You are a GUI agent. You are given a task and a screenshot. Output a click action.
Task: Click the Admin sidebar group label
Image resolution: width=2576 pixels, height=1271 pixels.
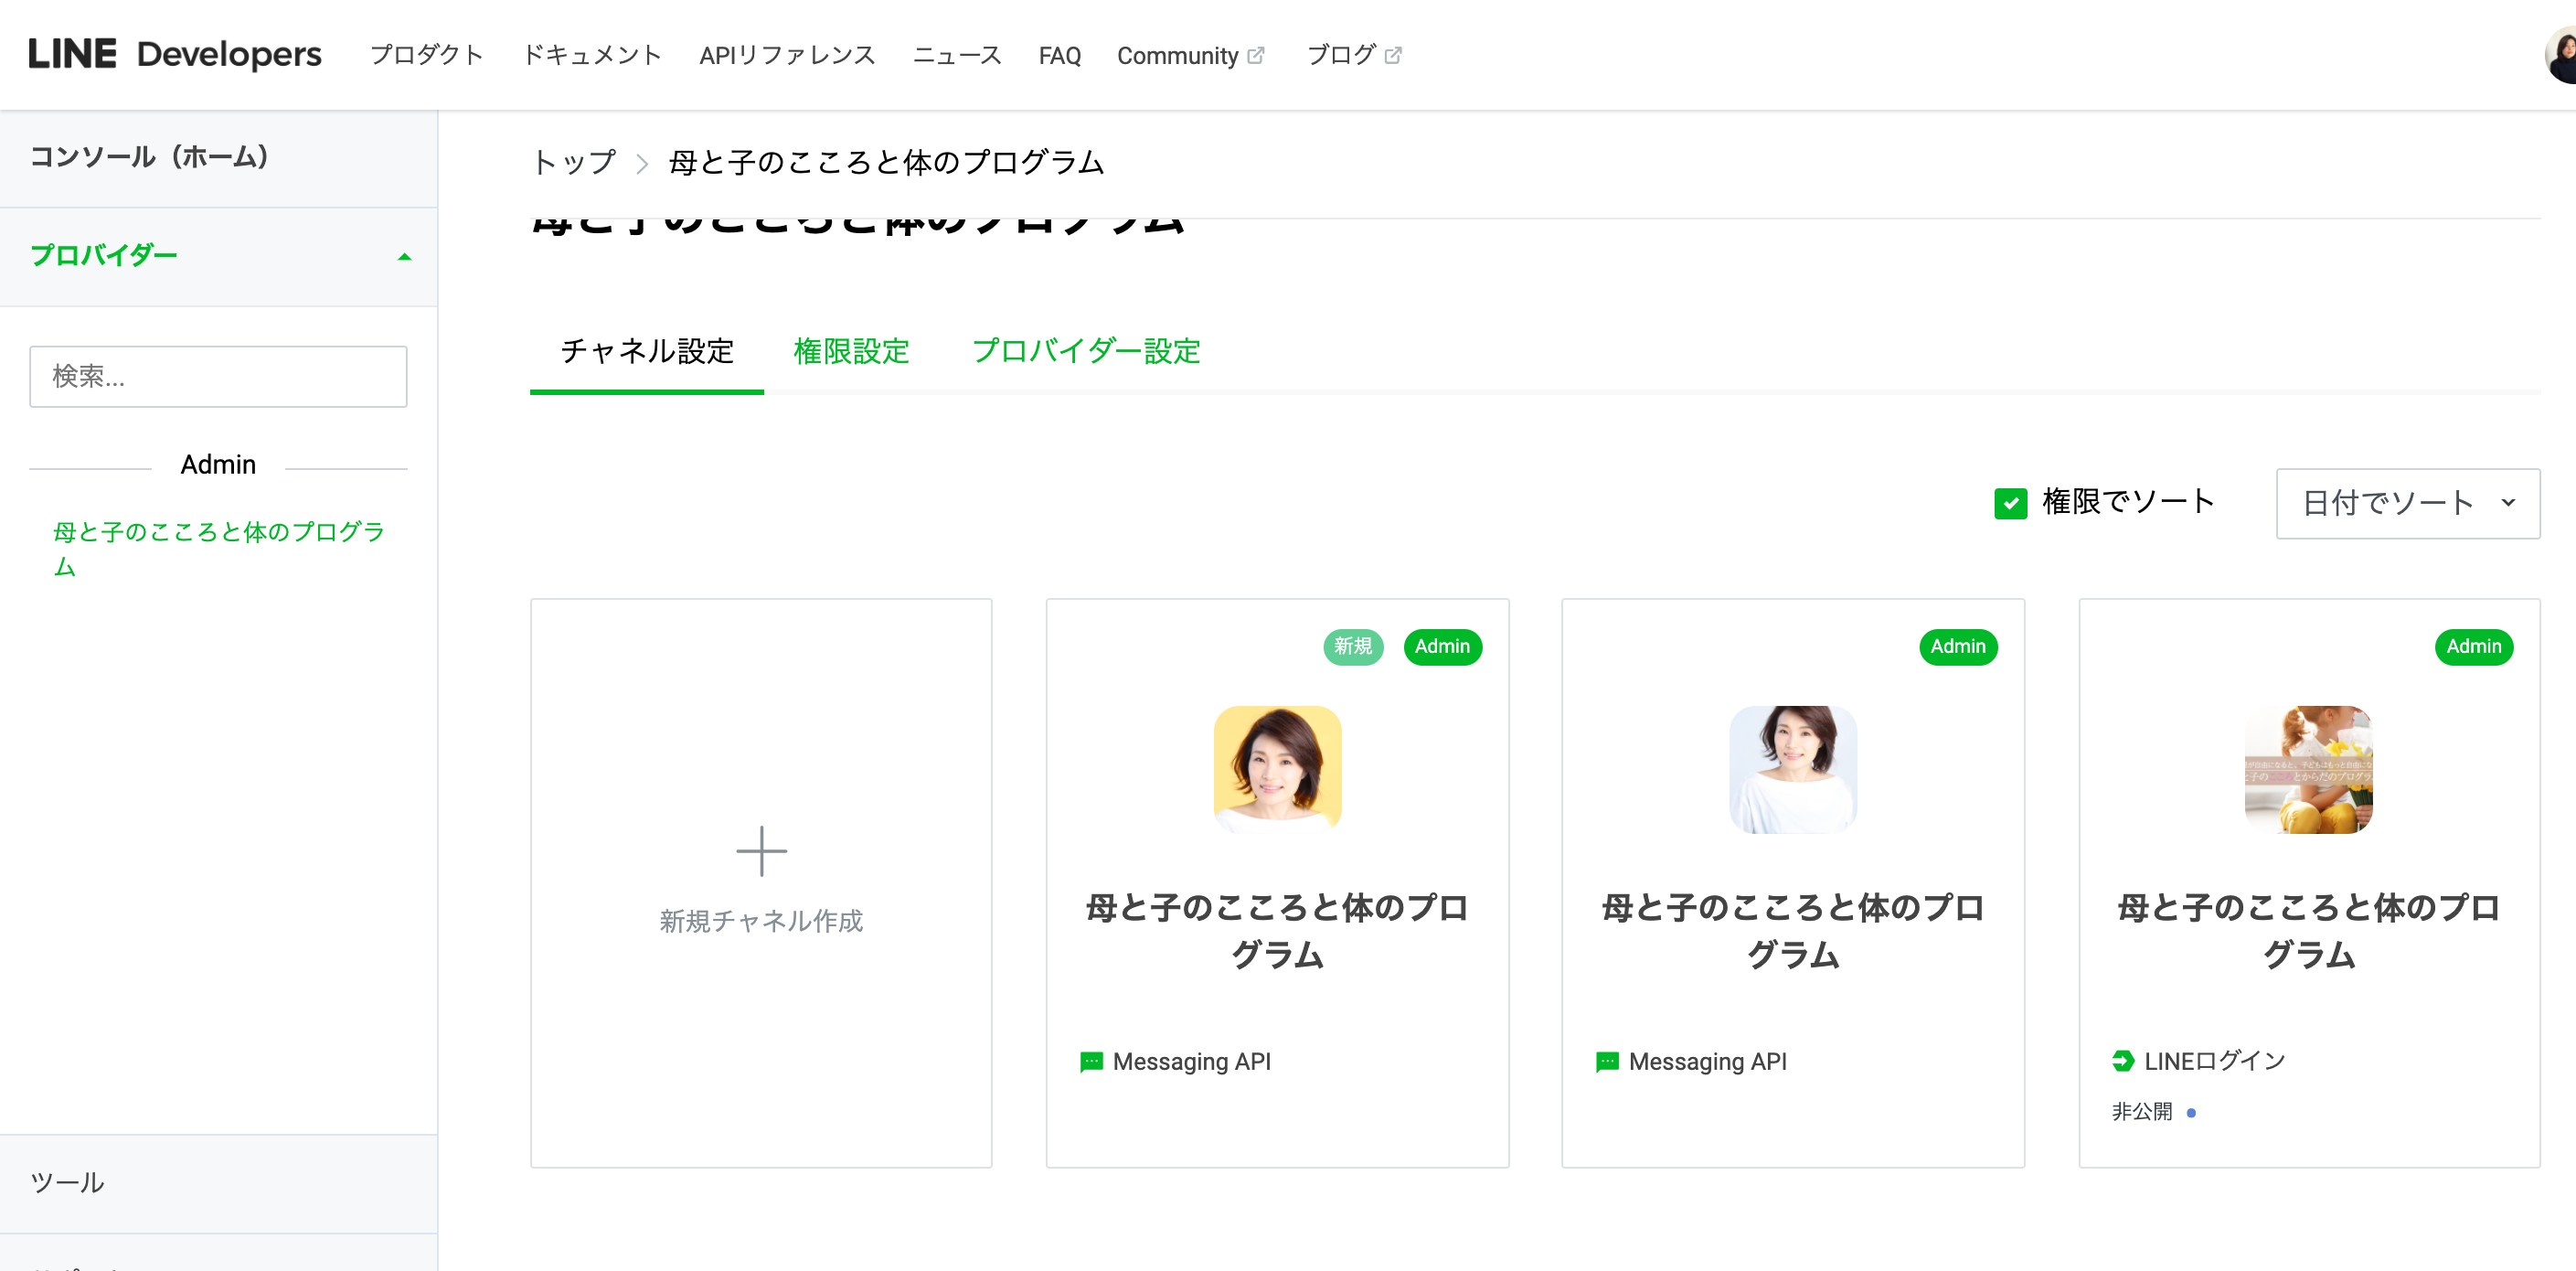click(218, 465)
